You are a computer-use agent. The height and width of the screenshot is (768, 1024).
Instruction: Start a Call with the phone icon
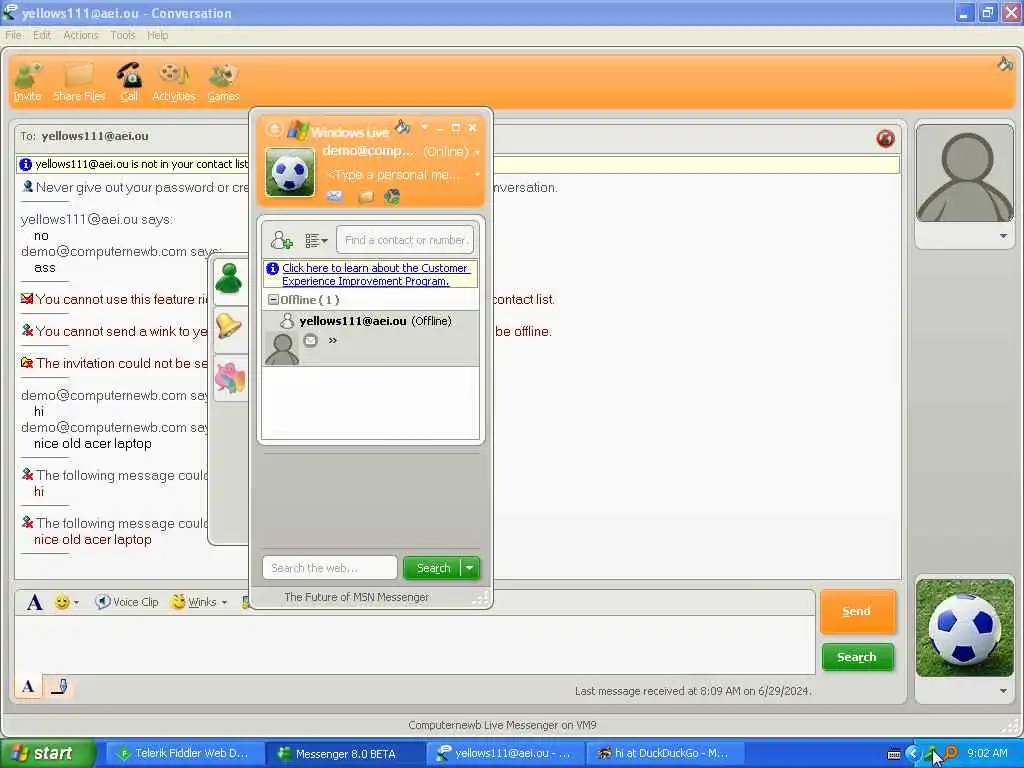click(129, 82)
